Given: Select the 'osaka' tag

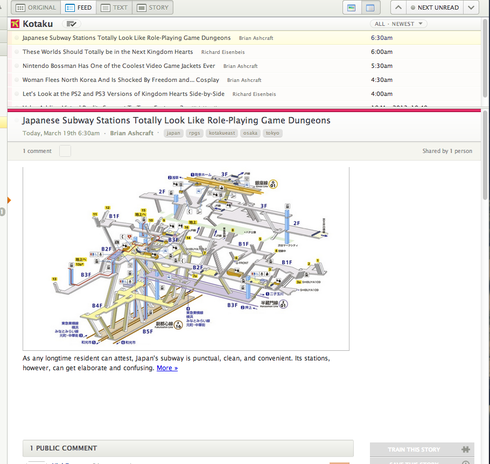Looking at the screenshot, I should pos(250,133).
